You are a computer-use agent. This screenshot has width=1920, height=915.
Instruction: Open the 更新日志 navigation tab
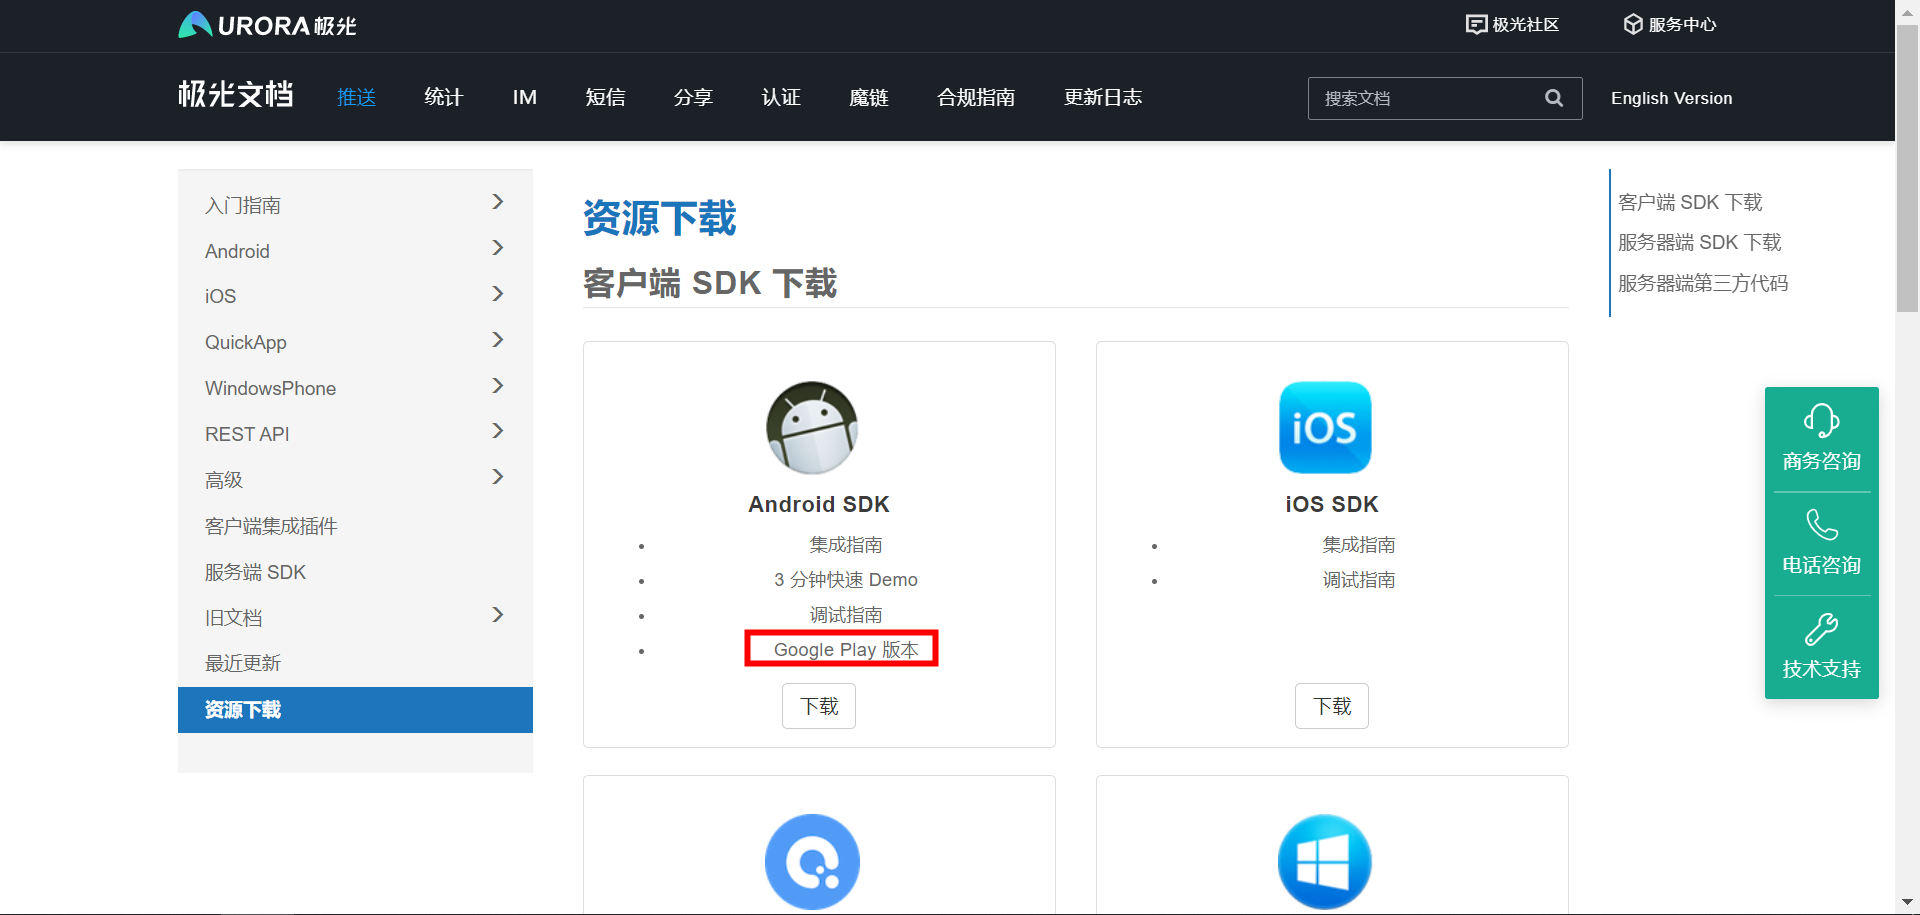(1102, 97)
